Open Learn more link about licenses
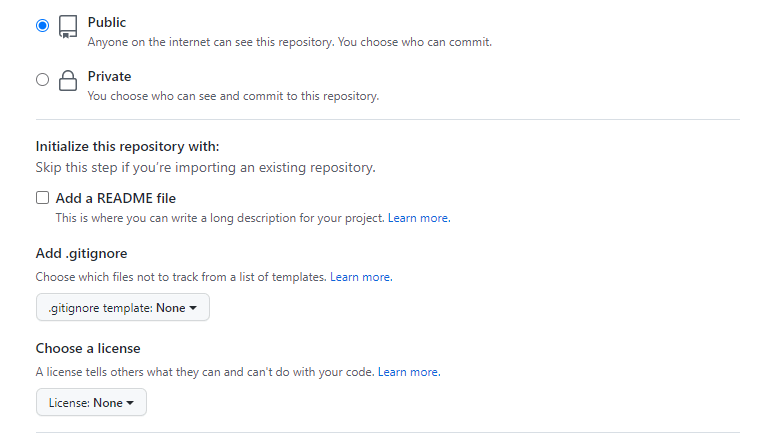 pyautogui.click(x=408, y=372)
